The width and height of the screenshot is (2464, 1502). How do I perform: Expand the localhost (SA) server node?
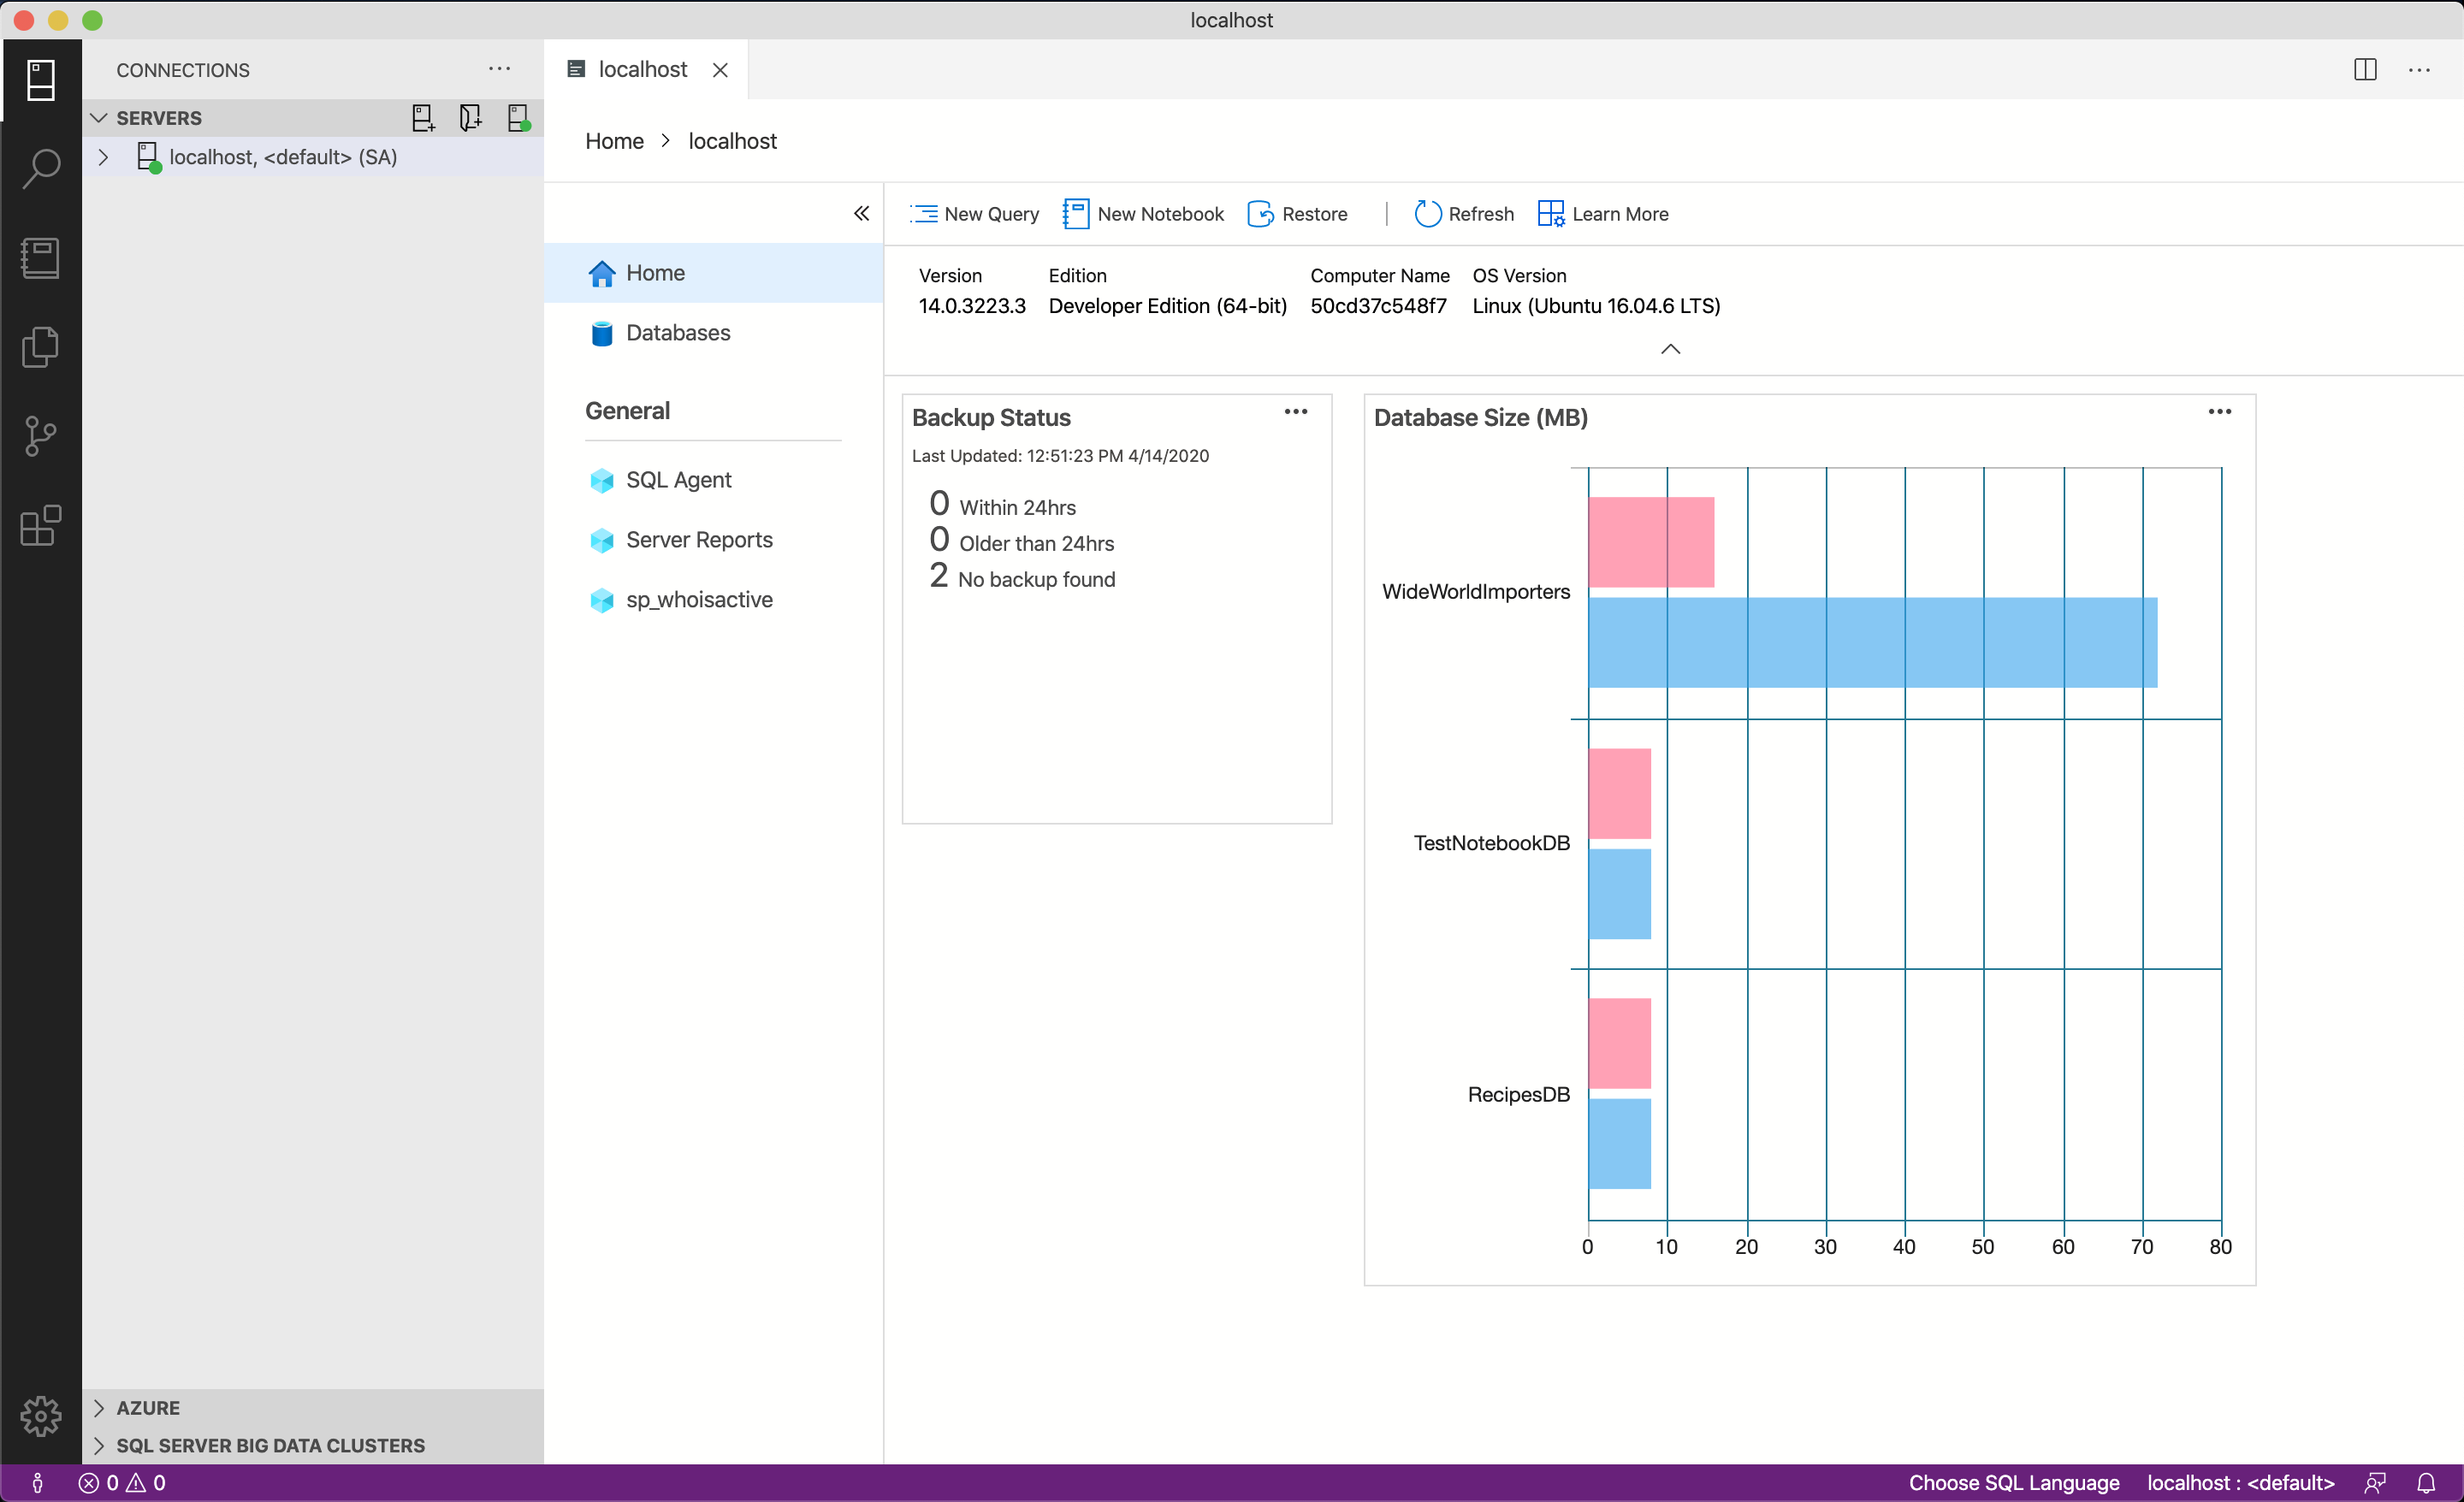click(103, 156)
